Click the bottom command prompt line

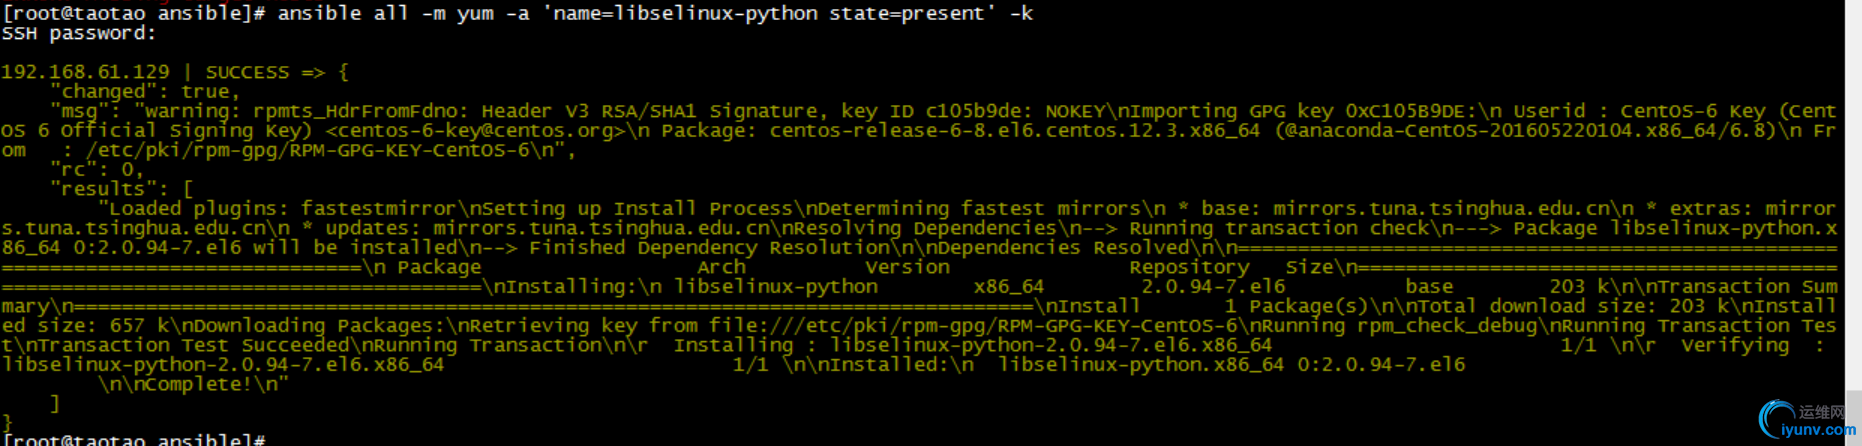134,439
